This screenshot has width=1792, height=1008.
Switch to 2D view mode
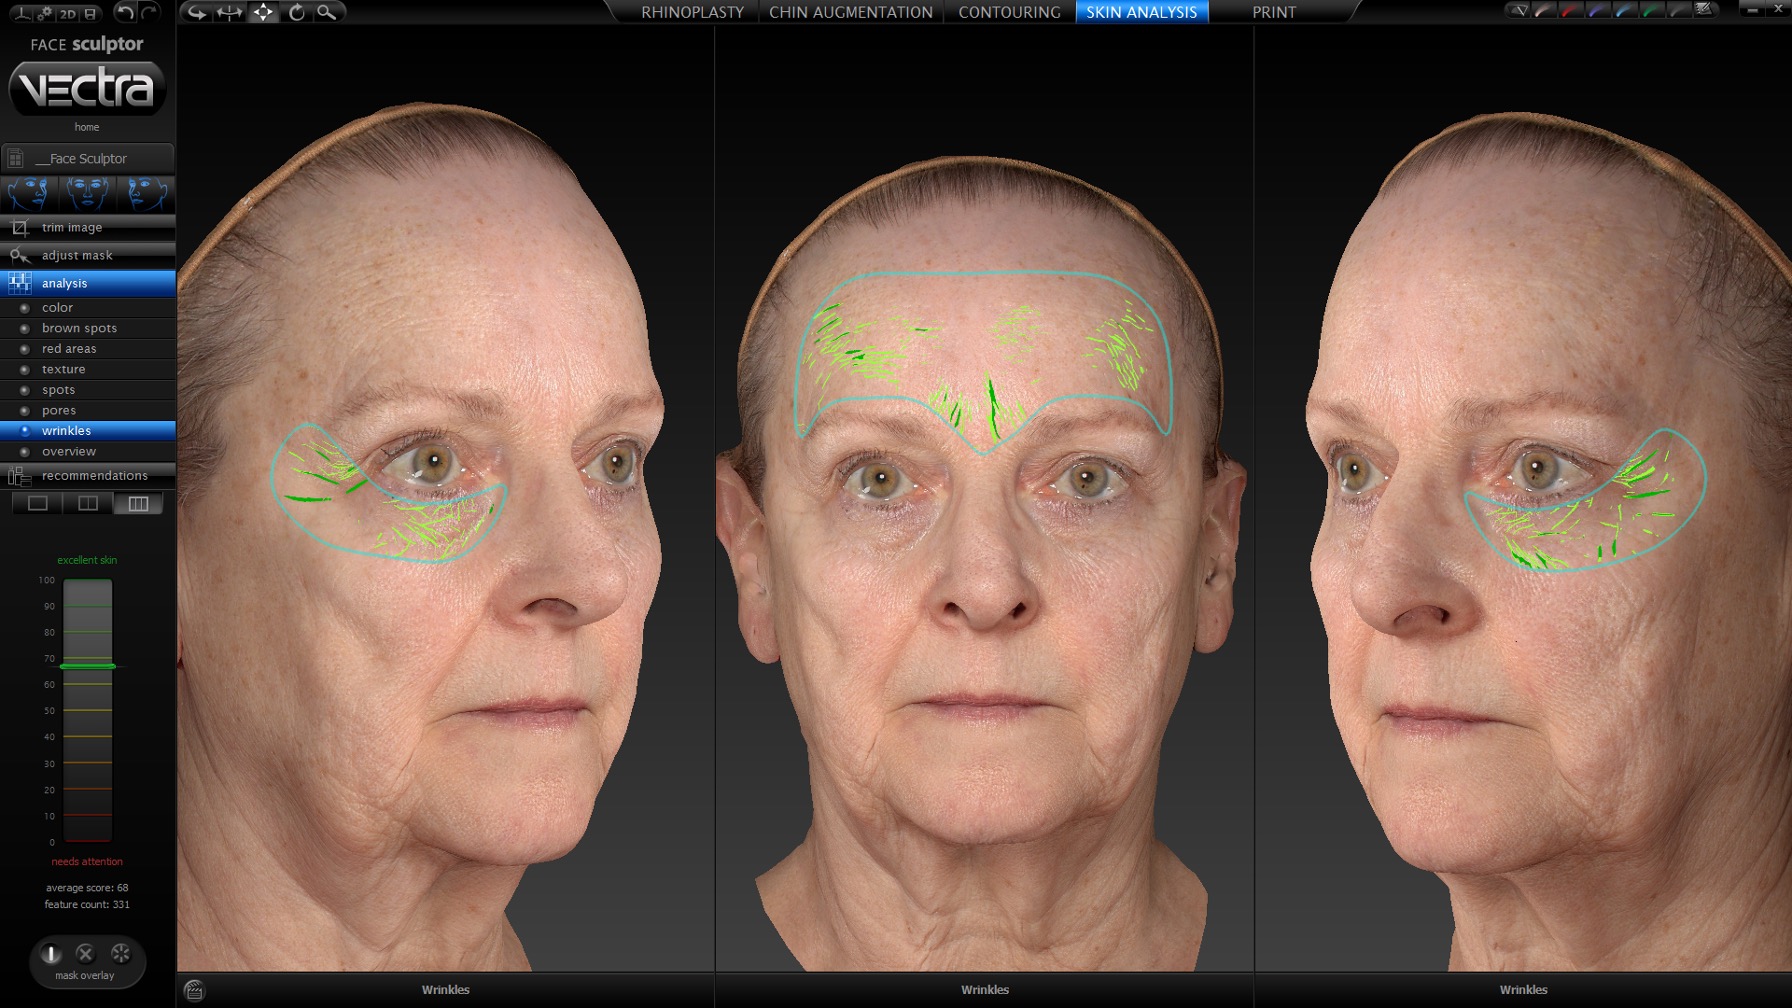(x=67, y=13)
